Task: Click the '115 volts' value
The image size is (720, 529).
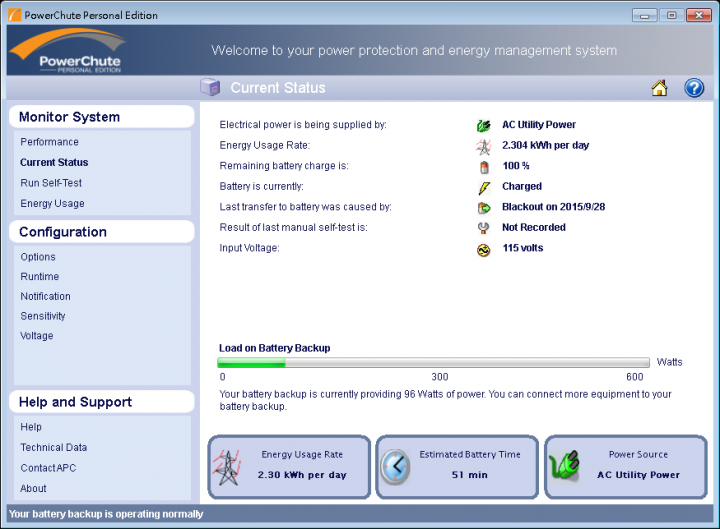Action: (x=523, y=248)
